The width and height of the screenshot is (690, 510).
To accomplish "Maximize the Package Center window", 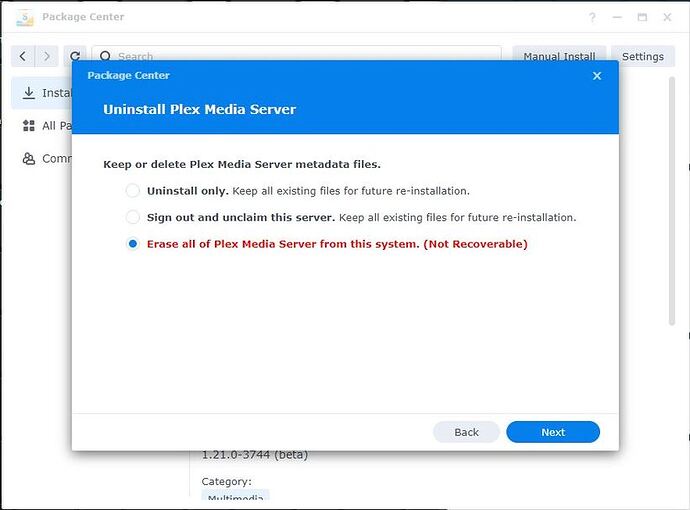I will pyautogui.click(x=642, y=17).
